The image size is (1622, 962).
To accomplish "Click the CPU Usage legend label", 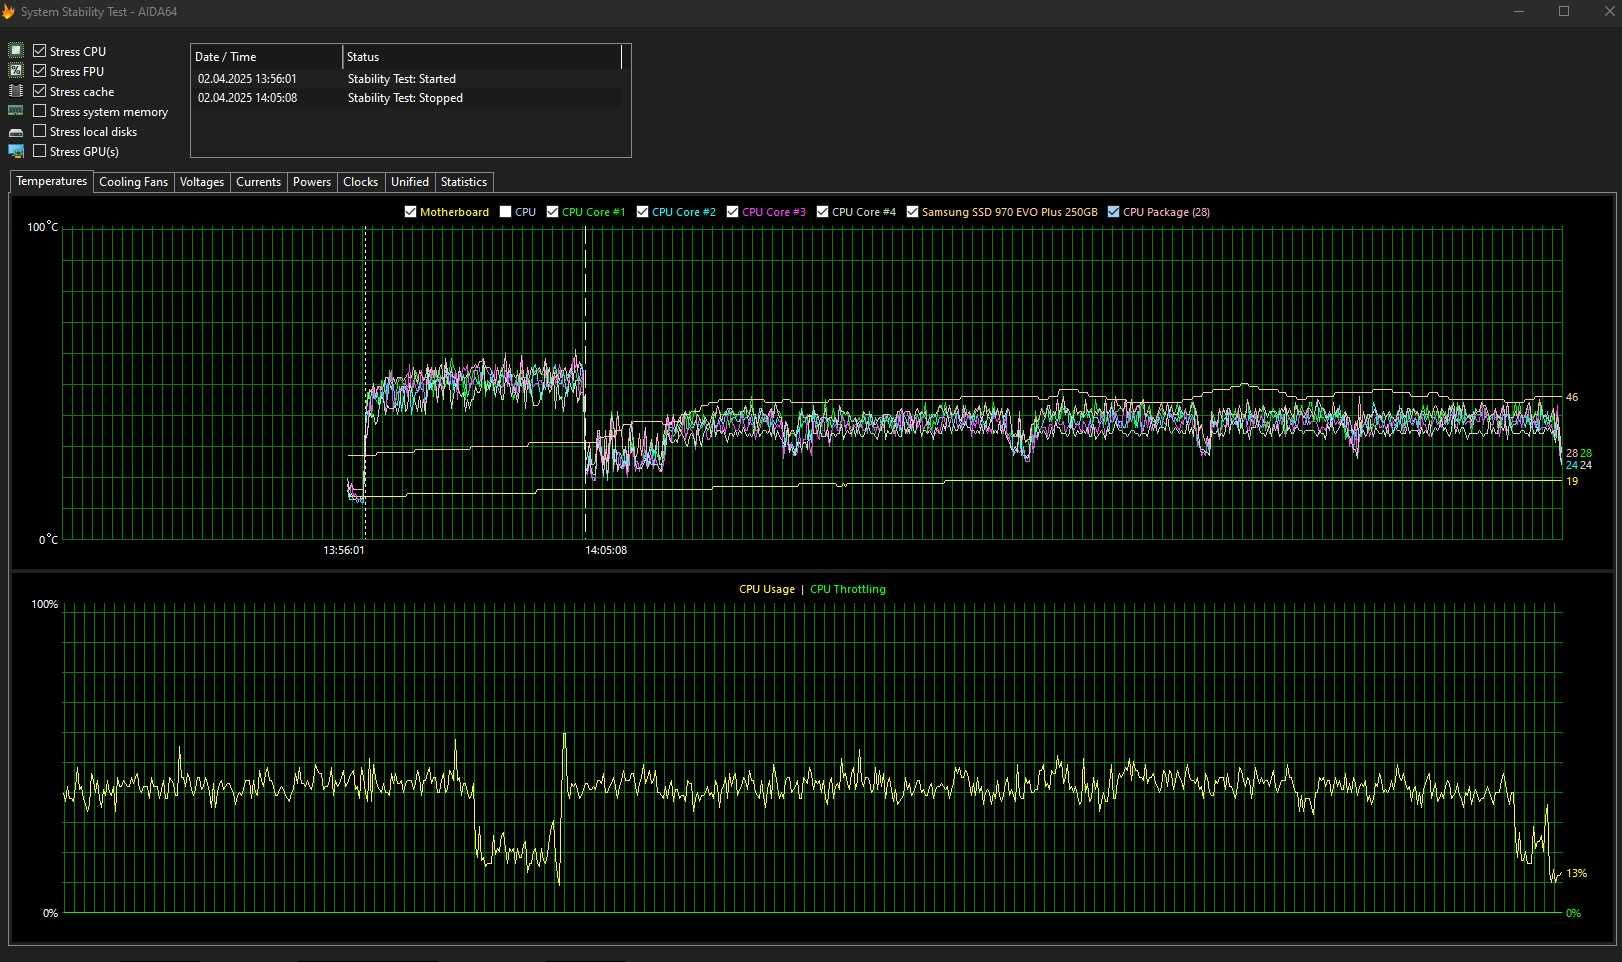I will click(767, 589).
